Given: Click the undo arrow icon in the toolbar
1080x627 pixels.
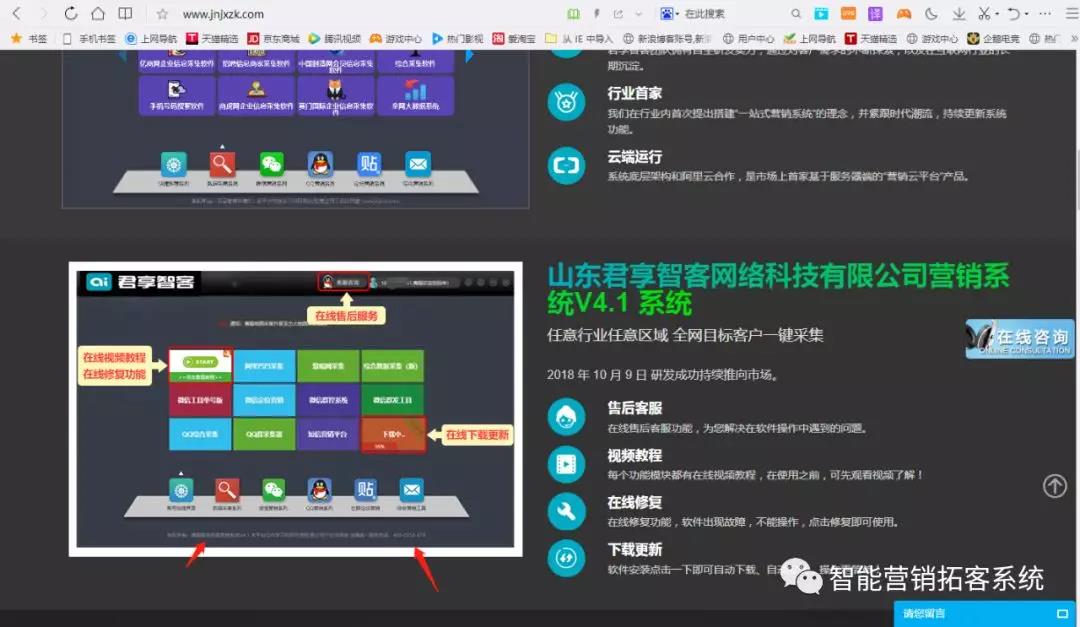Looking at the screenshot, I should pyautogui.click(x=1013, y=14).
